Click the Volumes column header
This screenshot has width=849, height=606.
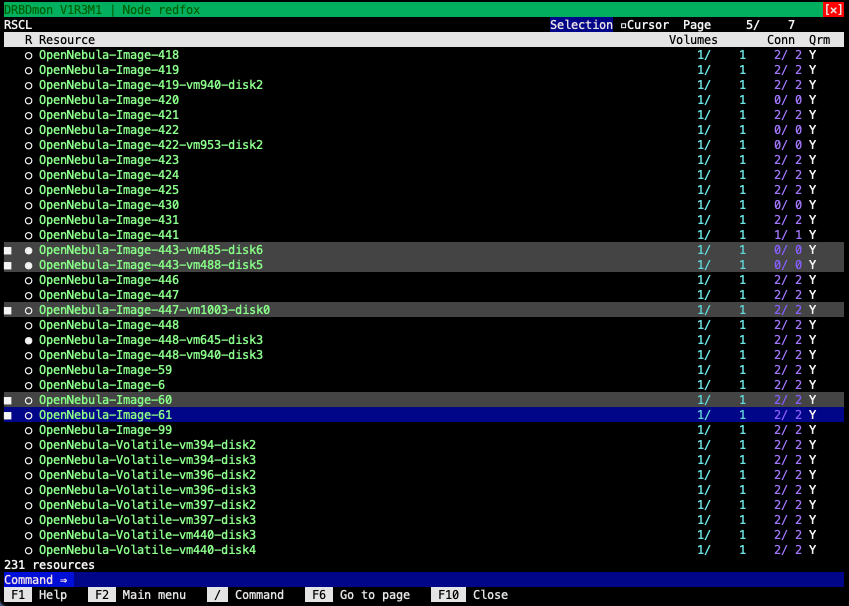pos(693,40)
